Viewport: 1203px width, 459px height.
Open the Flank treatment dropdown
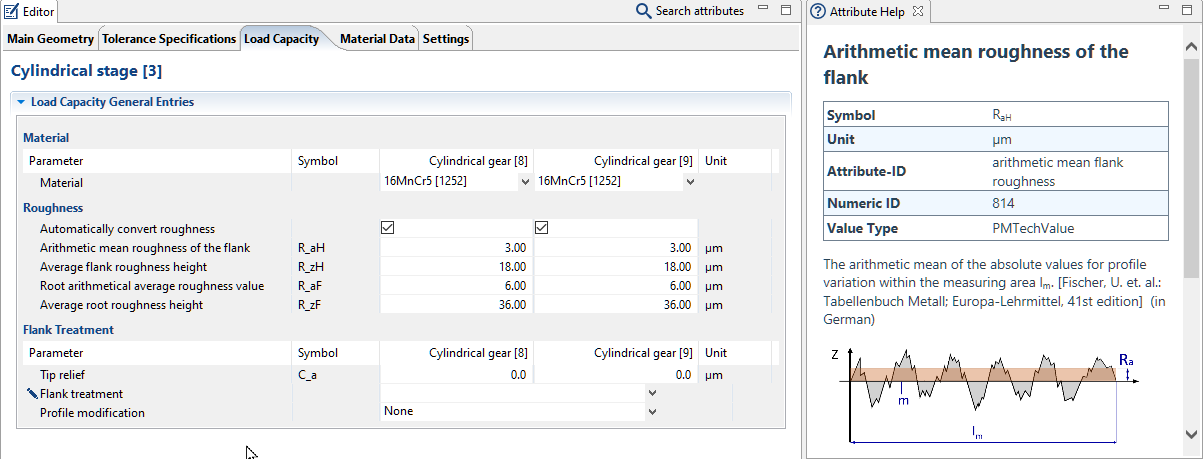pyautogui.click(x=652, y=394)
